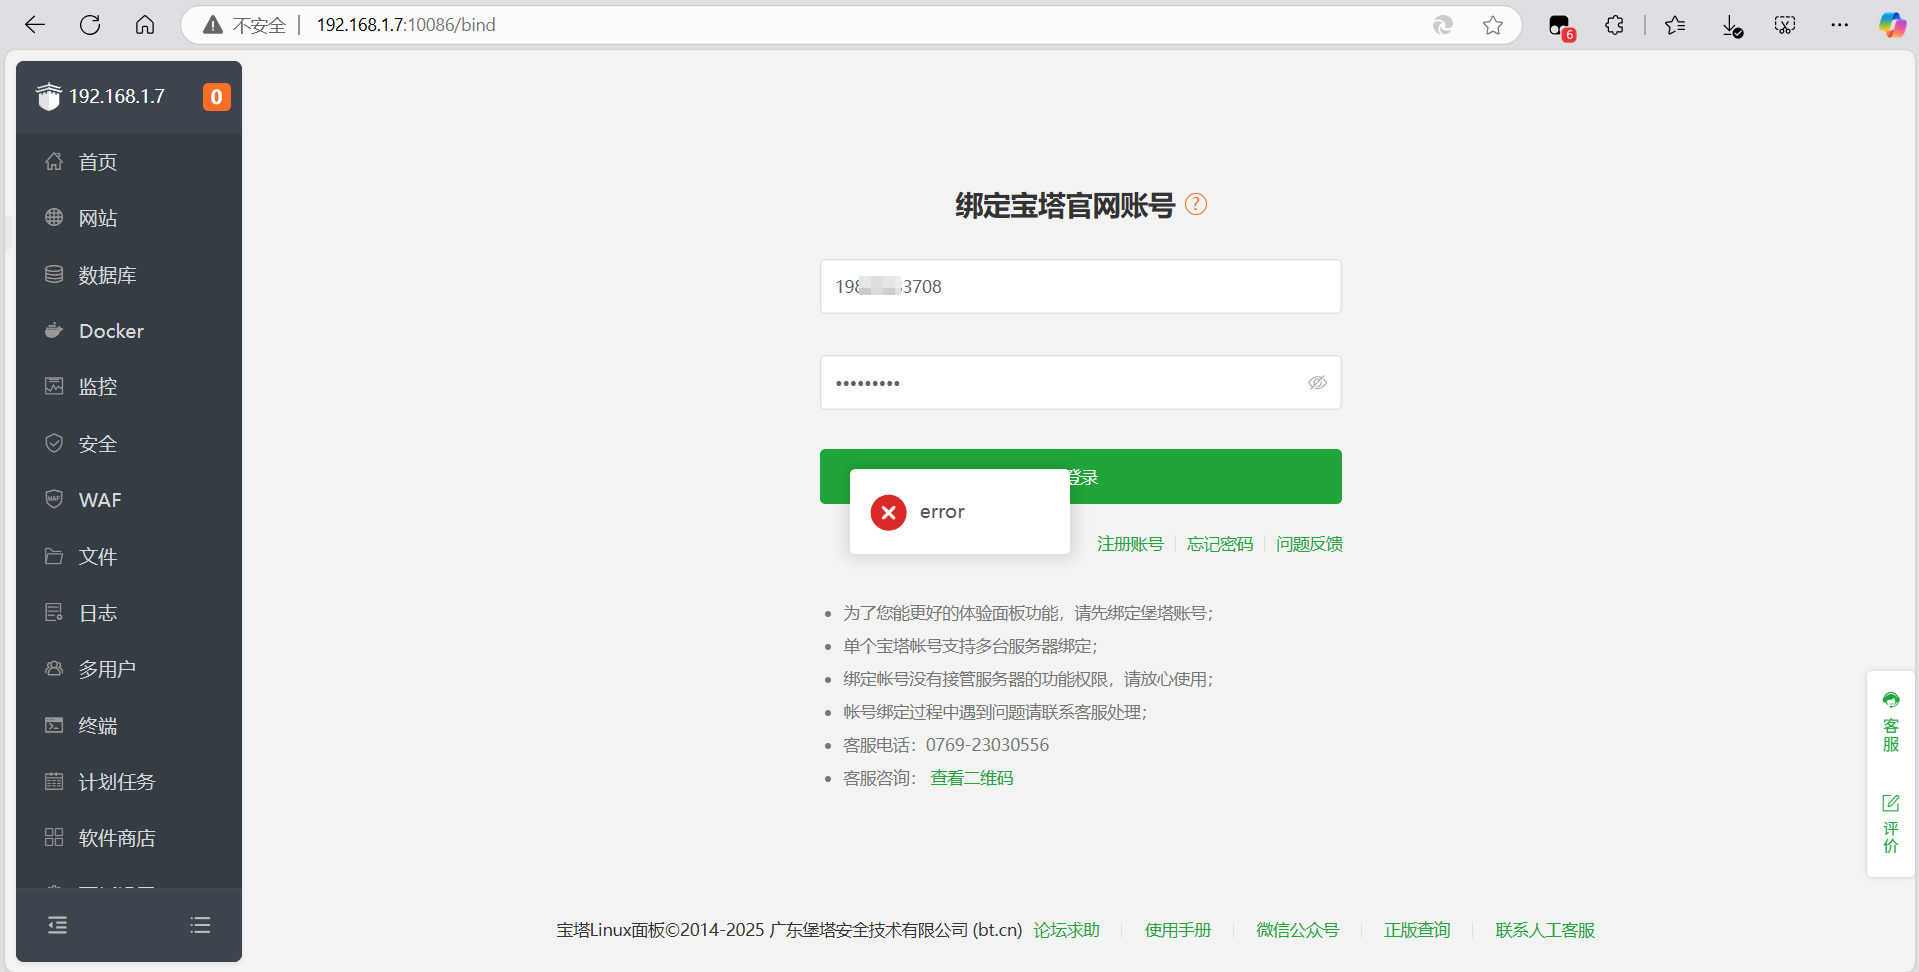Click the browser screenshot tool icon
Screen dimensions: 1919x972
tap(1785, 25)
